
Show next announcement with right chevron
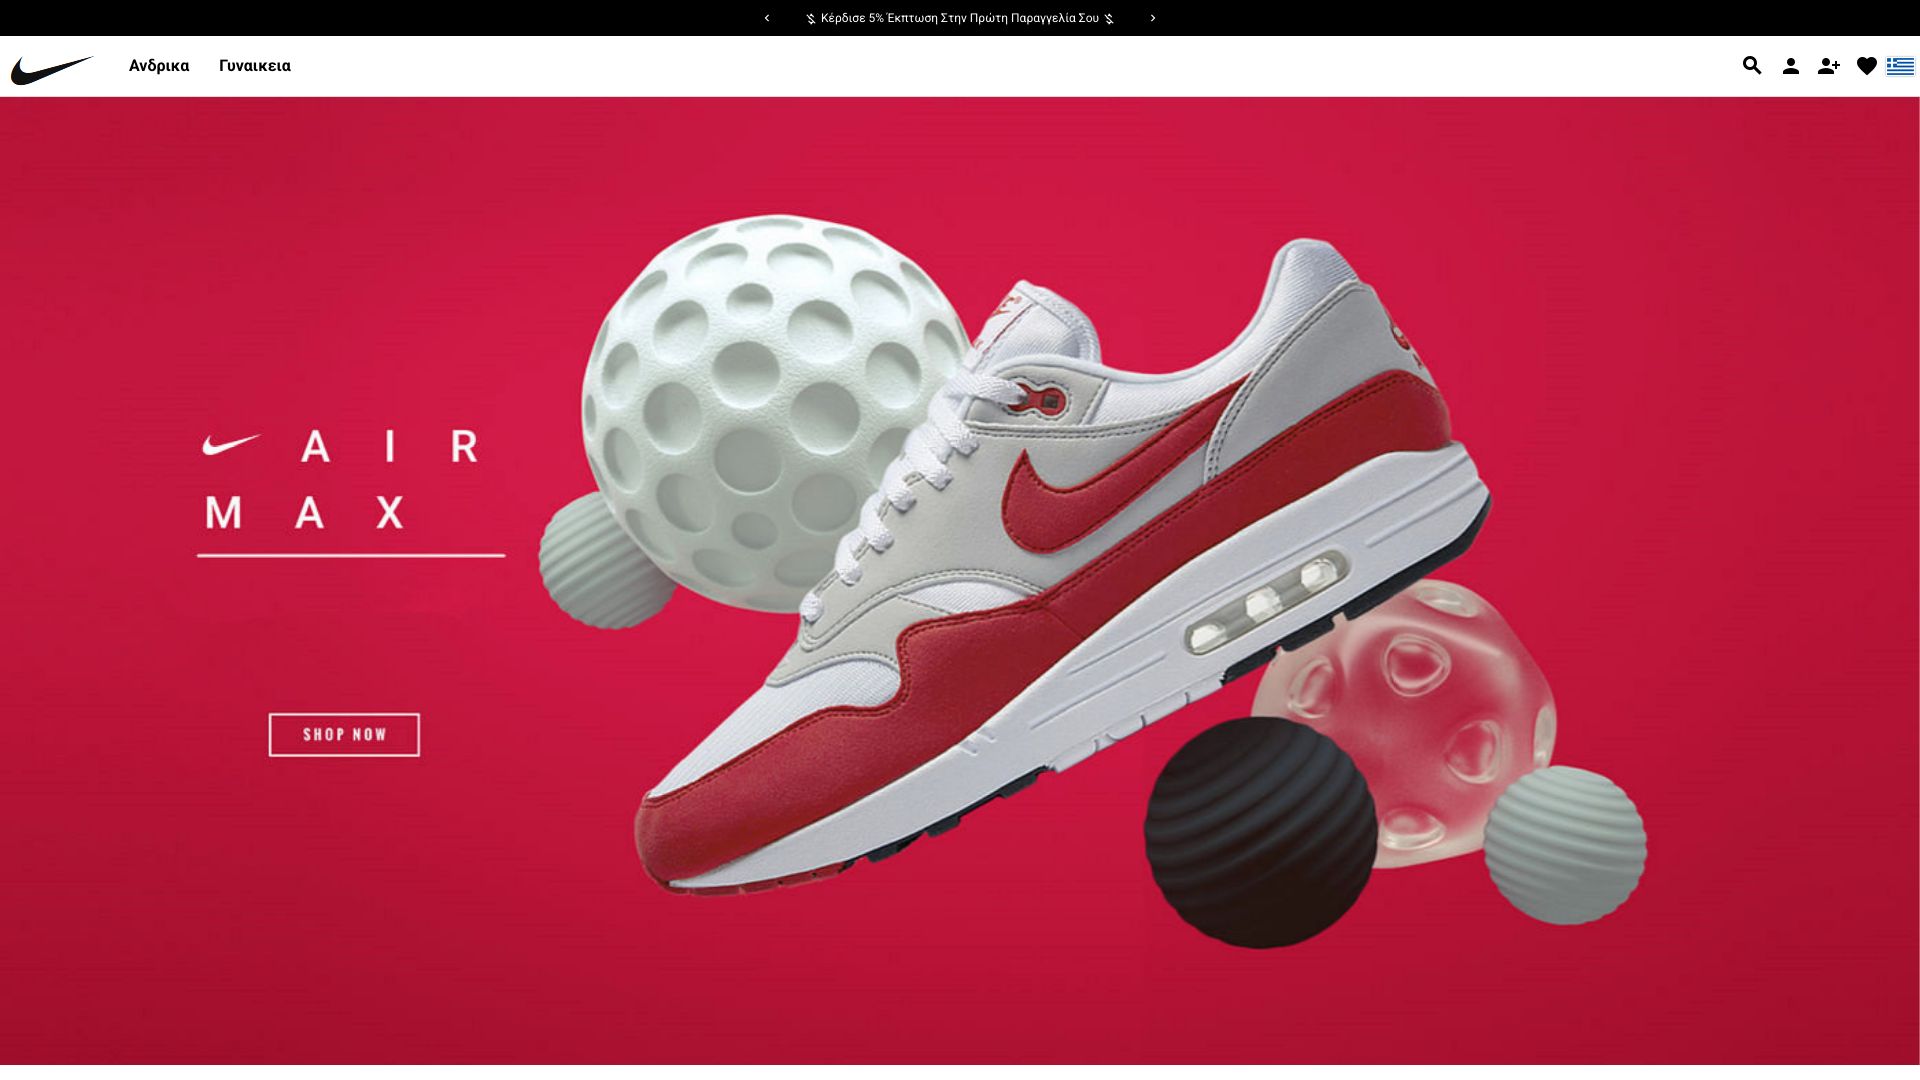pos(1153,18)
